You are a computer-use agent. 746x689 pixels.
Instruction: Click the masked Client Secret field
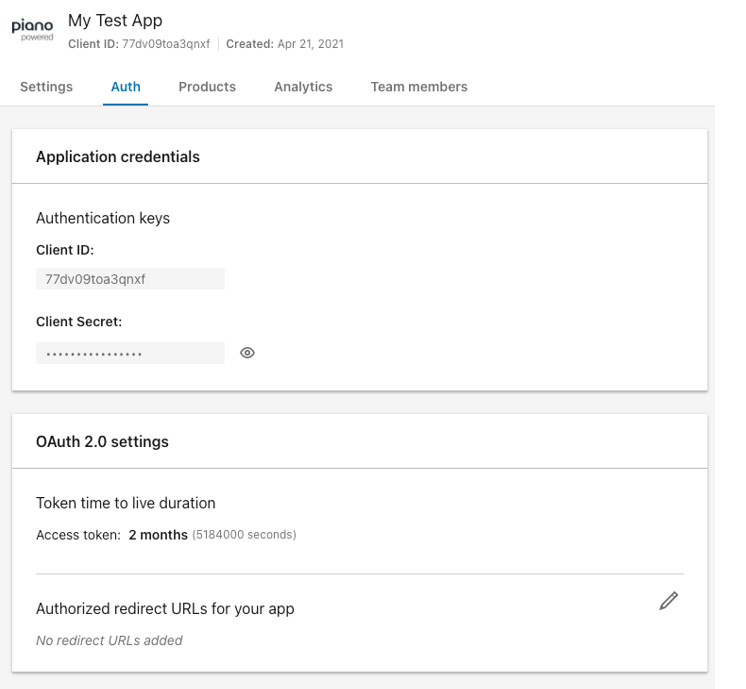pyautogui.click(x=130, y=353)
